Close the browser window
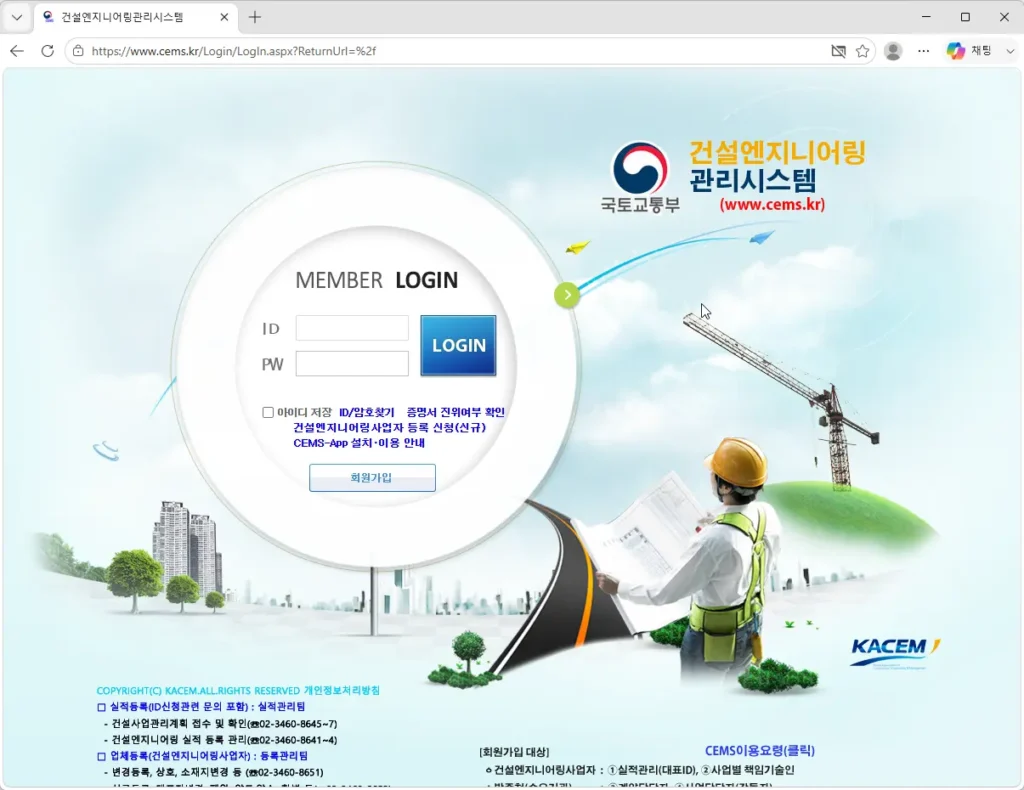Screen dimensions: 1024x790 pyautogui.click(x=1004, y=17)
